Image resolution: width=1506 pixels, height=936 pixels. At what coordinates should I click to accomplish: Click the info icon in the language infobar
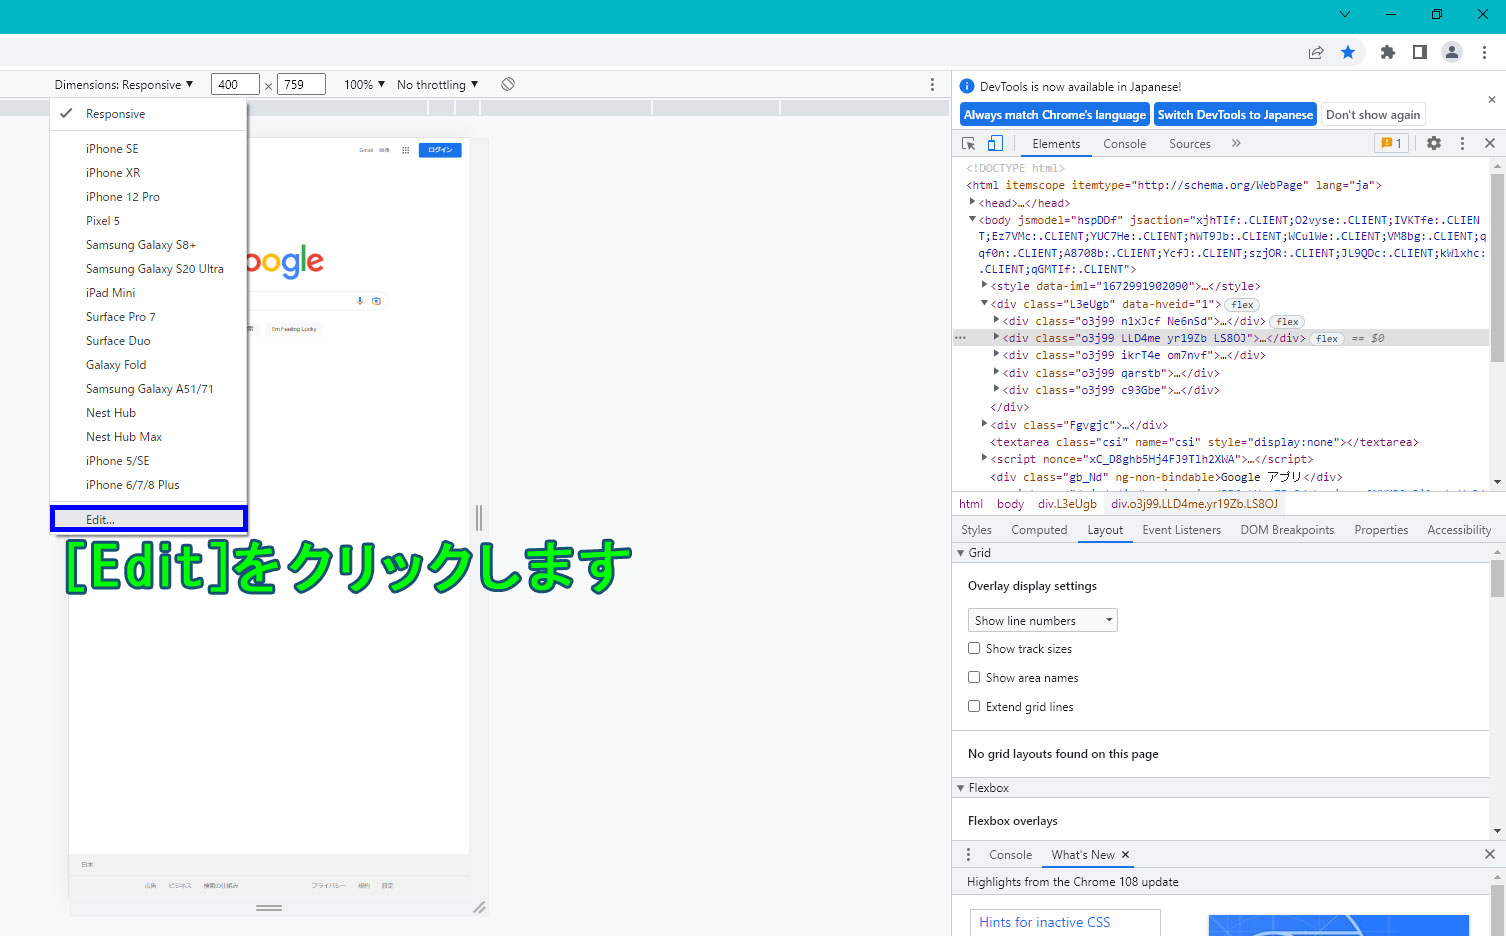pos(967,87)
